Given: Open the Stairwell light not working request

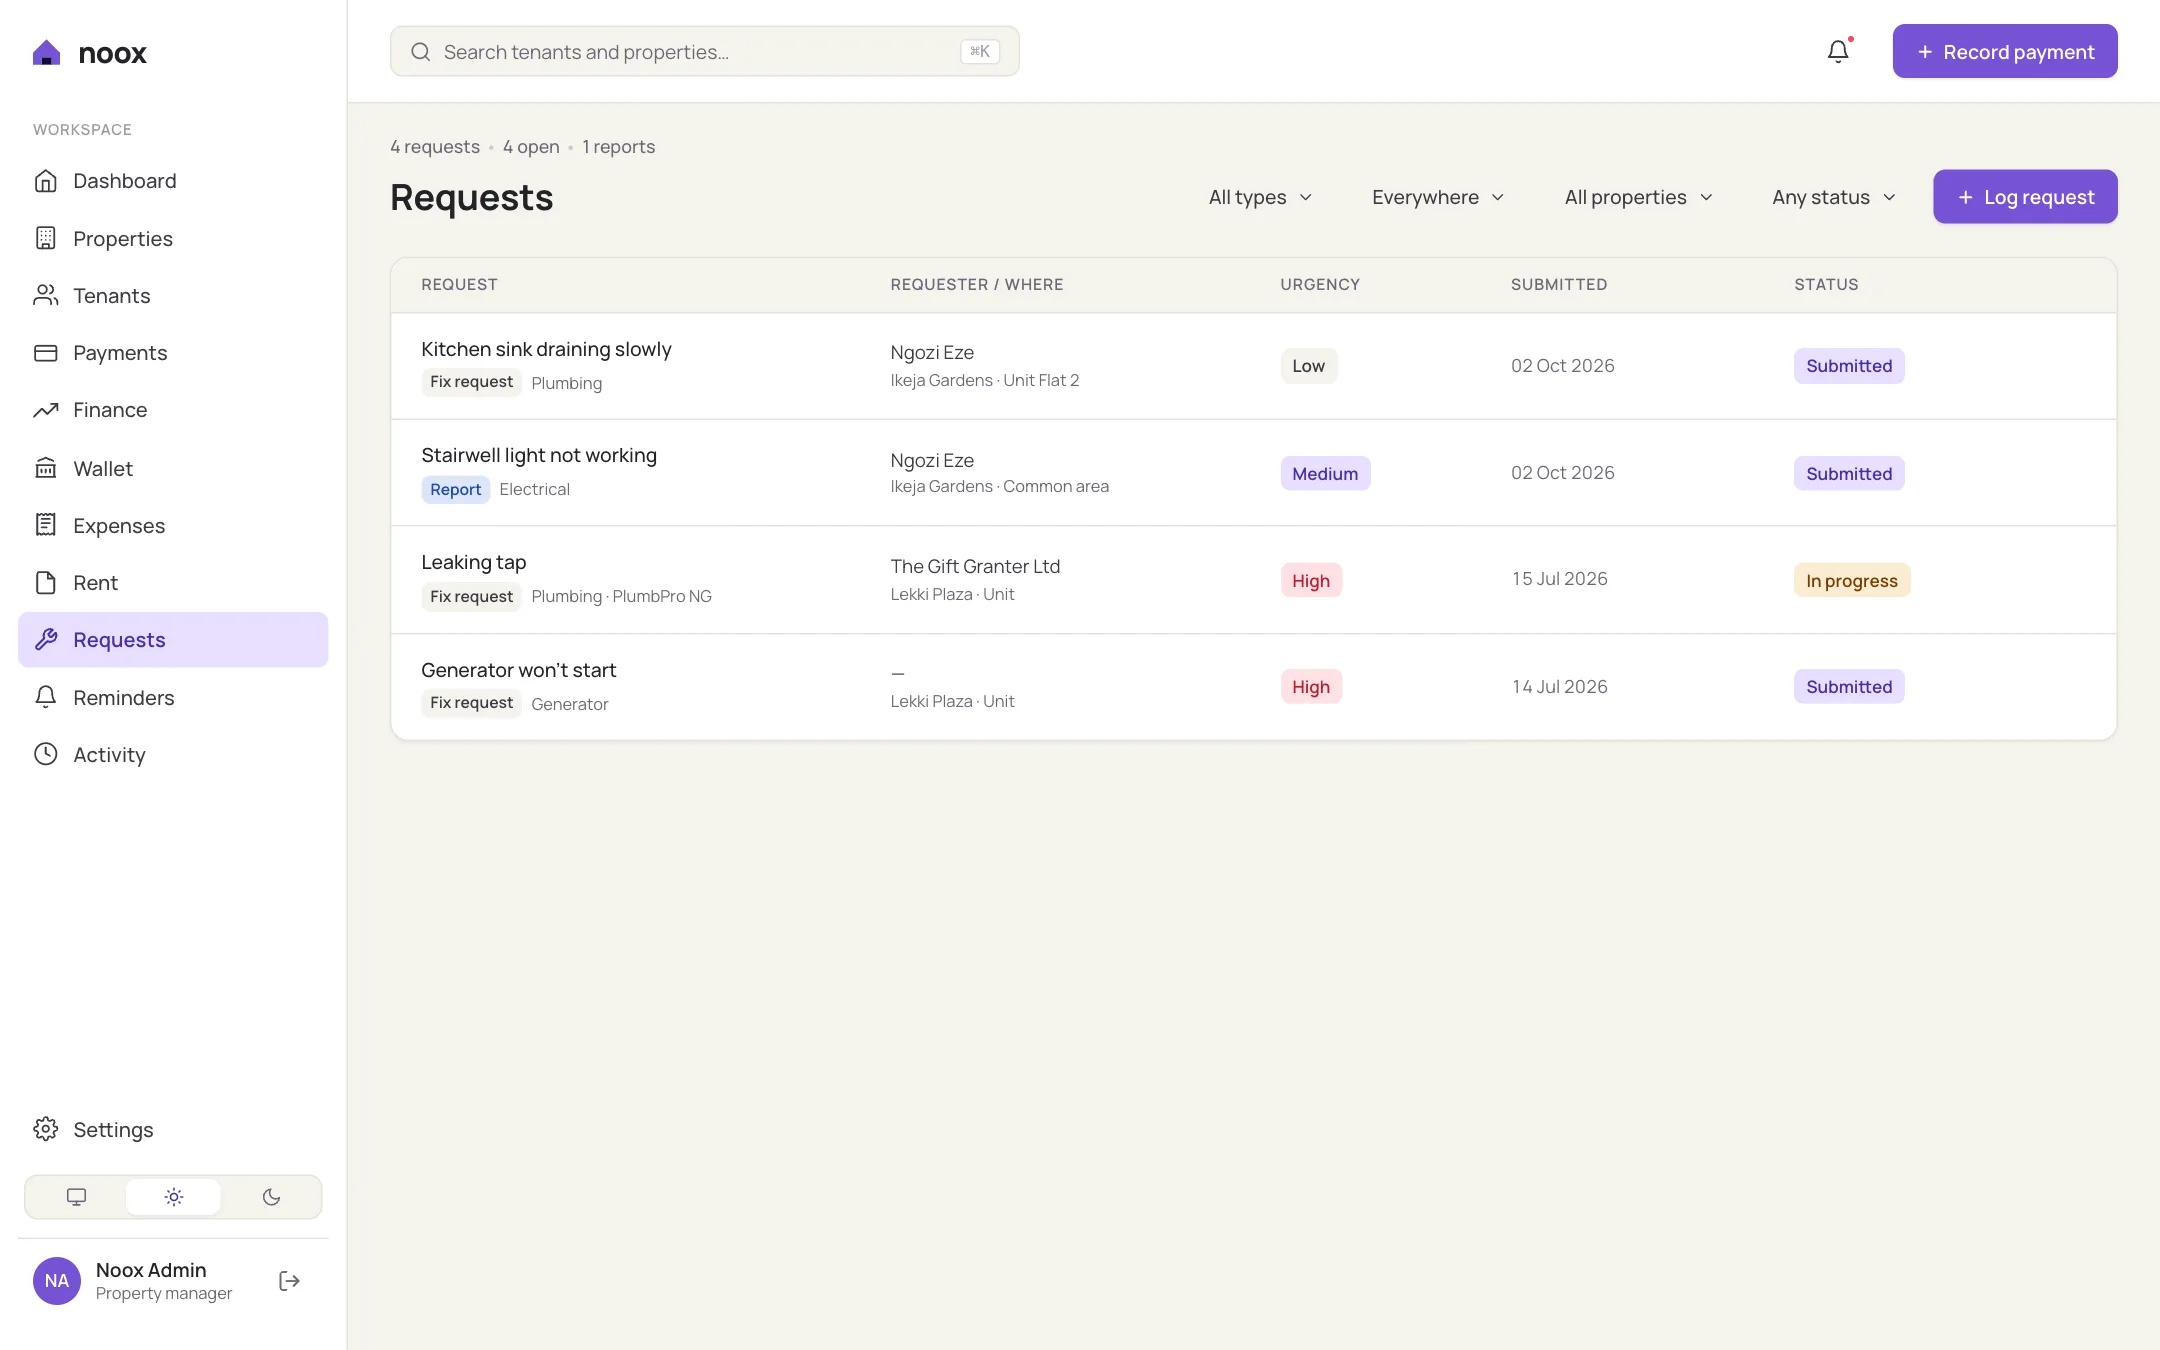Looking at the screenshot, I should (x=539, y=455).
